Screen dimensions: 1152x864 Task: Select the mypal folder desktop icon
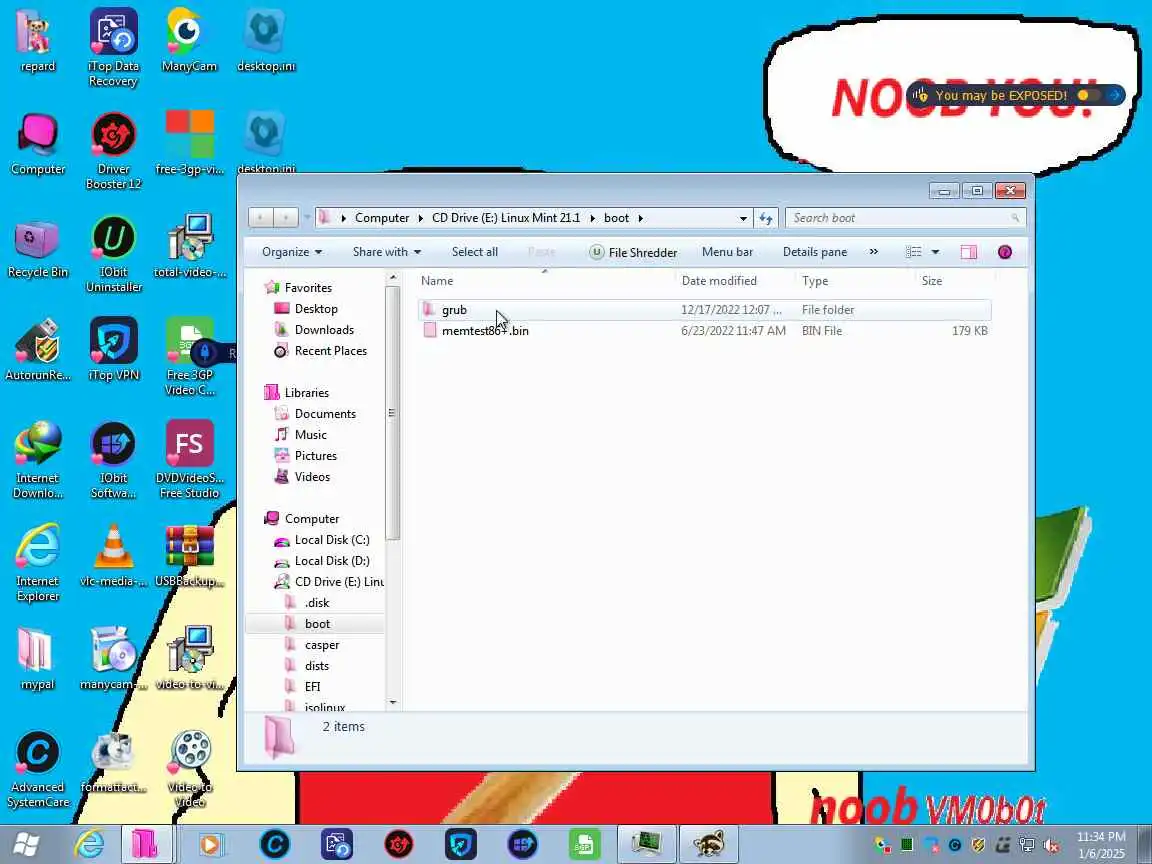pos(37,659)
